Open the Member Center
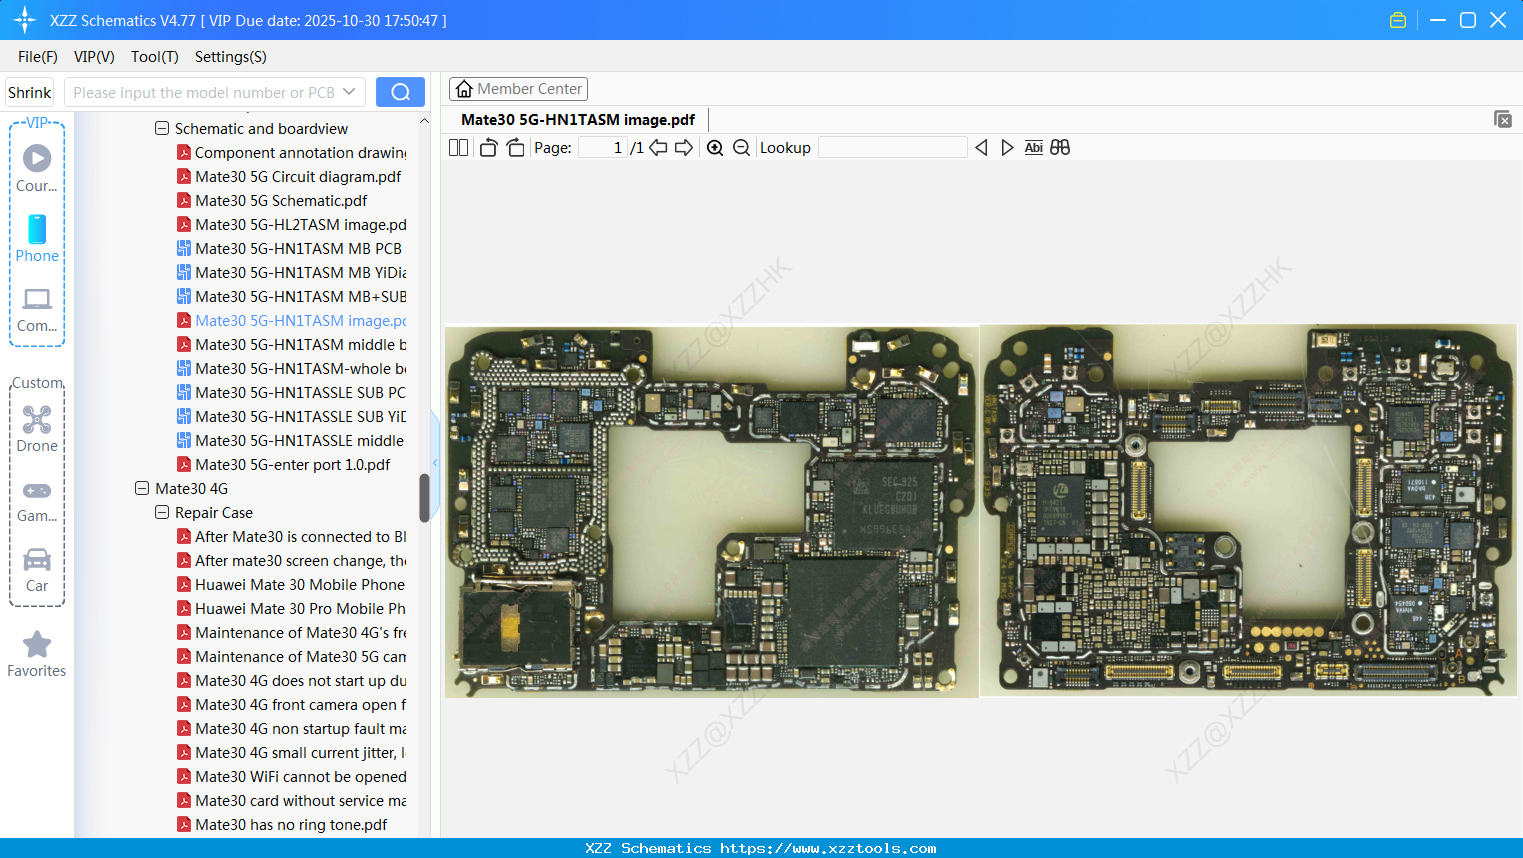Screen dimensions: 1523x858 tap(518, 89)
